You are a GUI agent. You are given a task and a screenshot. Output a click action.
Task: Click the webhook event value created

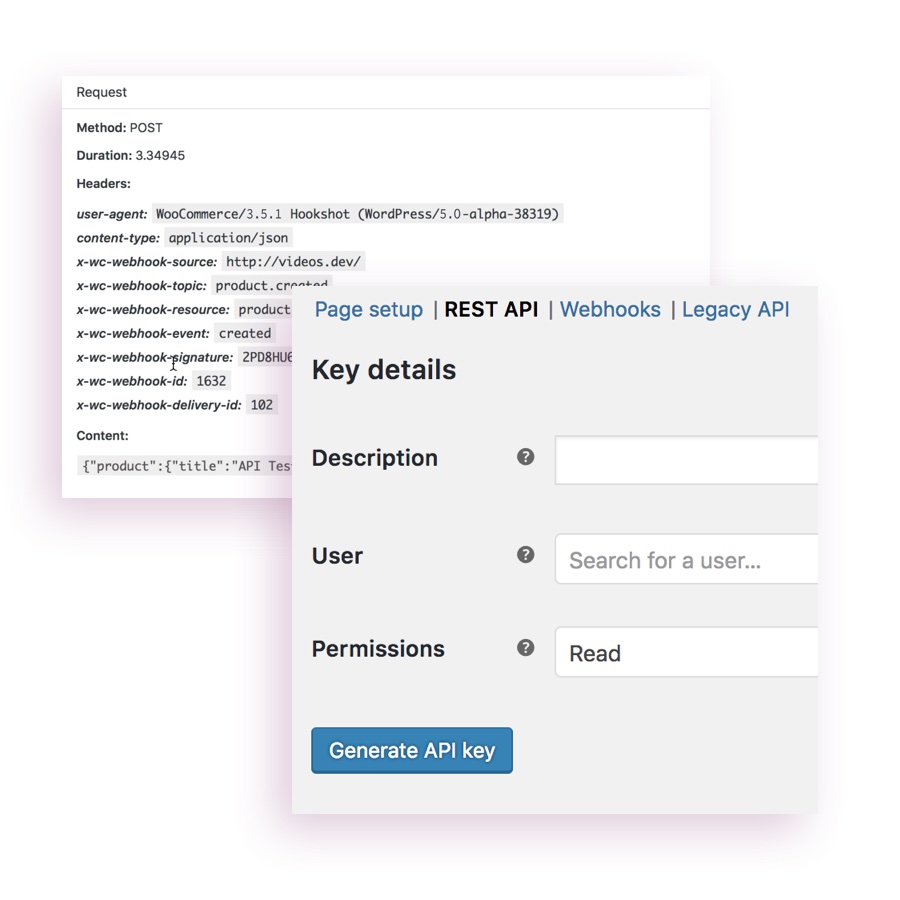coord(244,334)
